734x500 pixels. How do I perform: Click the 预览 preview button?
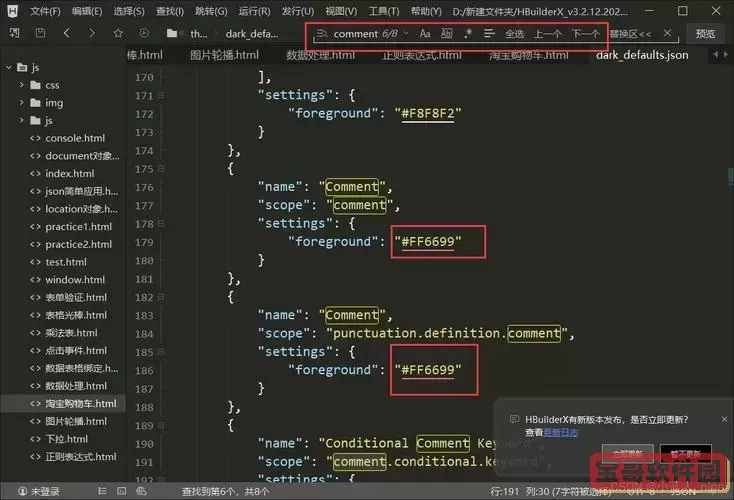coord(705,34)
